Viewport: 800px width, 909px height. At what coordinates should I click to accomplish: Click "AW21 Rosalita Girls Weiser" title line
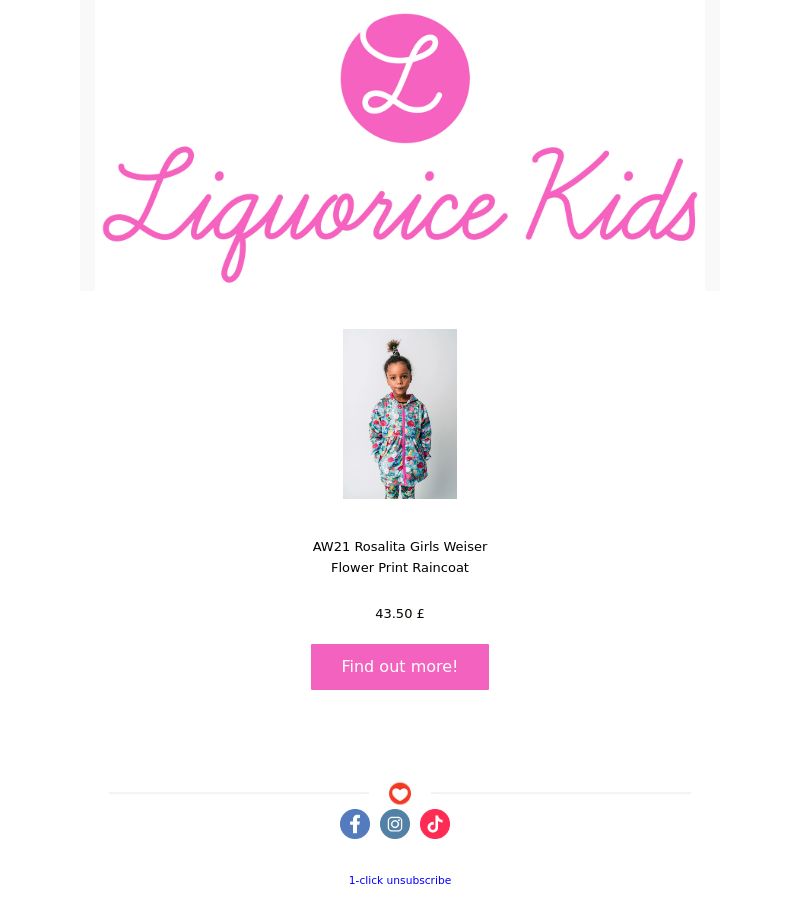pos(400,547)
